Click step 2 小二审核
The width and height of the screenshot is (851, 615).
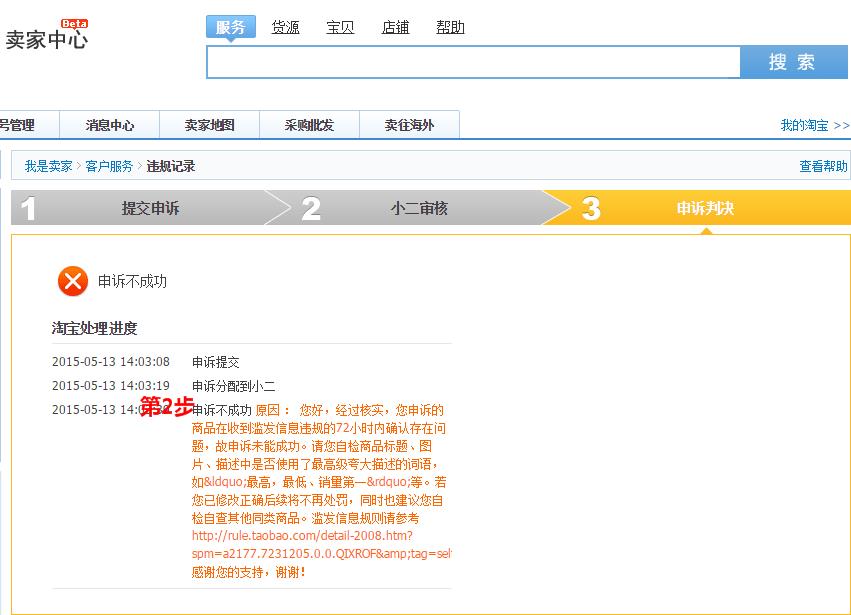click(418, 208)
